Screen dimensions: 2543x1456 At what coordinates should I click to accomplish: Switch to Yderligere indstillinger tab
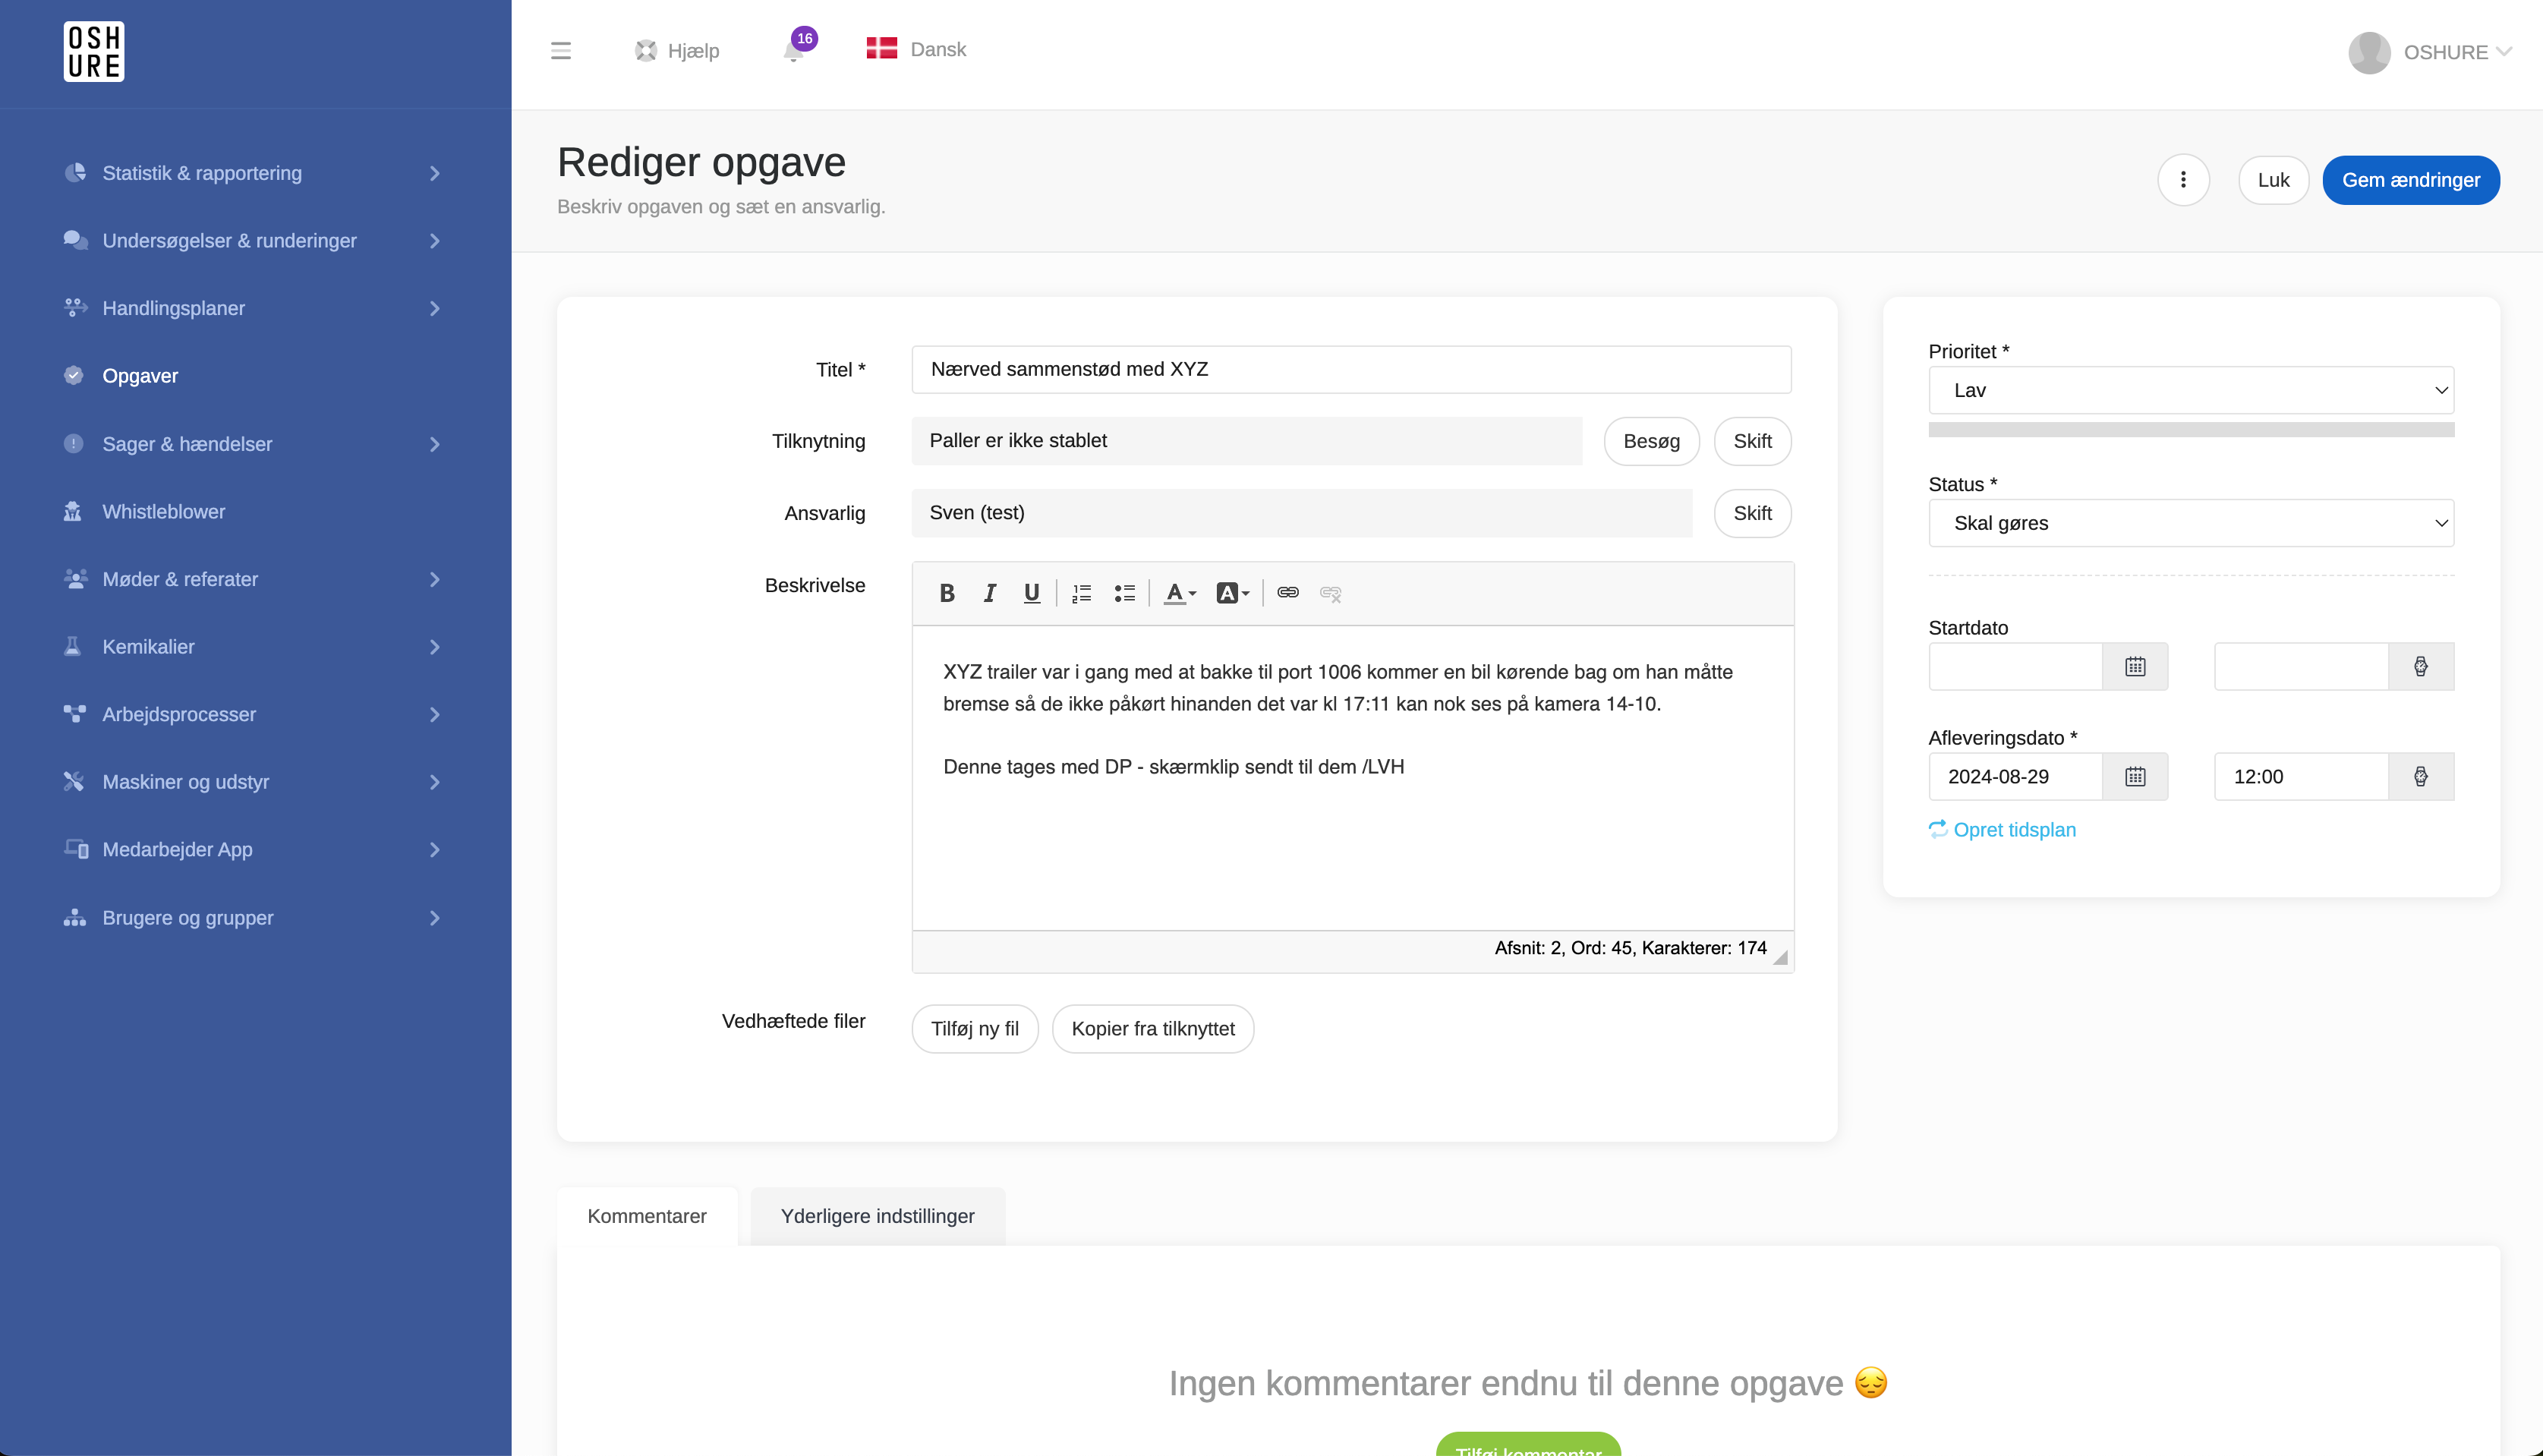(x=877, y=1216)
